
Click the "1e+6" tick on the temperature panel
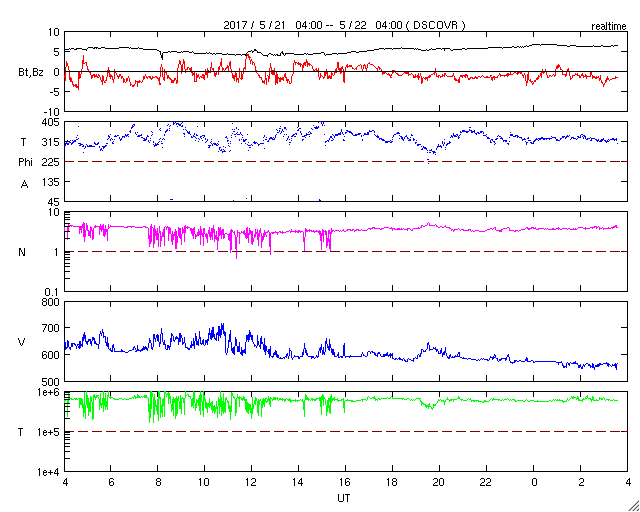click(48, 392)
